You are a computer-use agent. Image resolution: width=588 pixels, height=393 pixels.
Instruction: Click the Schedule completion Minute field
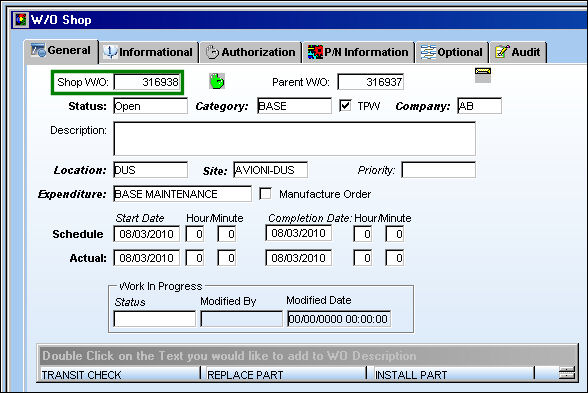pos(394,234)
